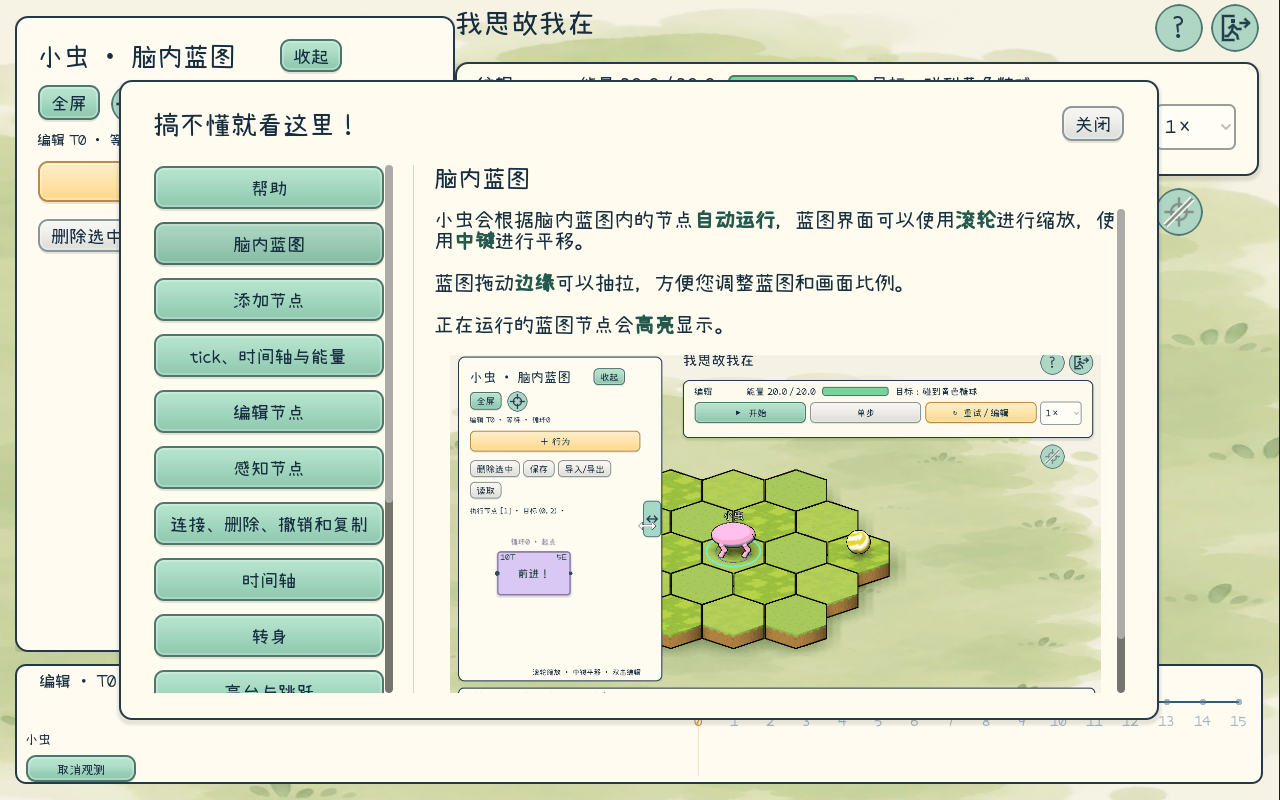Open the 感知节点 help topic
This screenshot has width=1280, height=800.
coord(269,468)
